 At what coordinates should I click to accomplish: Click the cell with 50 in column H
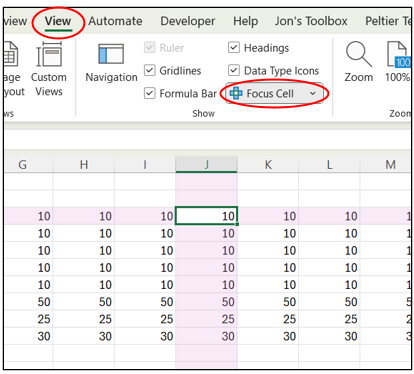click(x=84, y=302)
